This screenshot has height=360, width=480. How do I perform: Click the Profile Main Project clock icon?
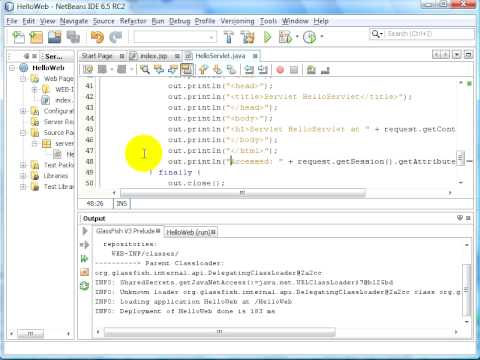[x=309, y=37]
